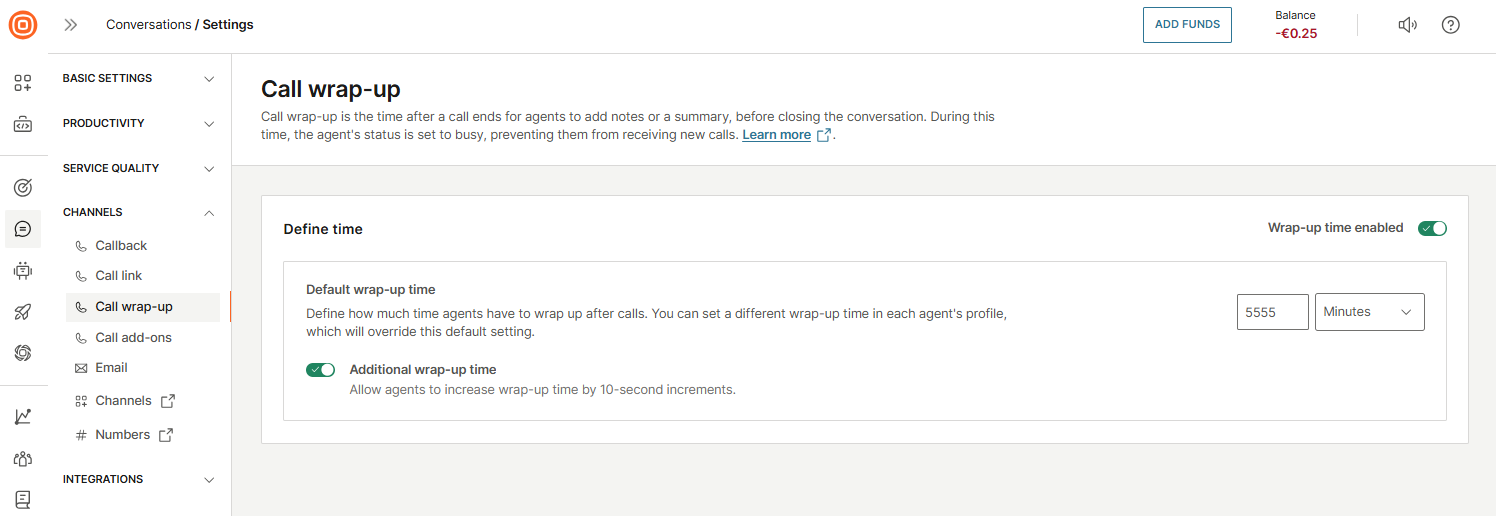The height and width of the screenshot is (516, 1496).
Task: Turn off Additional wrap-up time toggle
Action: click(320, 370)
